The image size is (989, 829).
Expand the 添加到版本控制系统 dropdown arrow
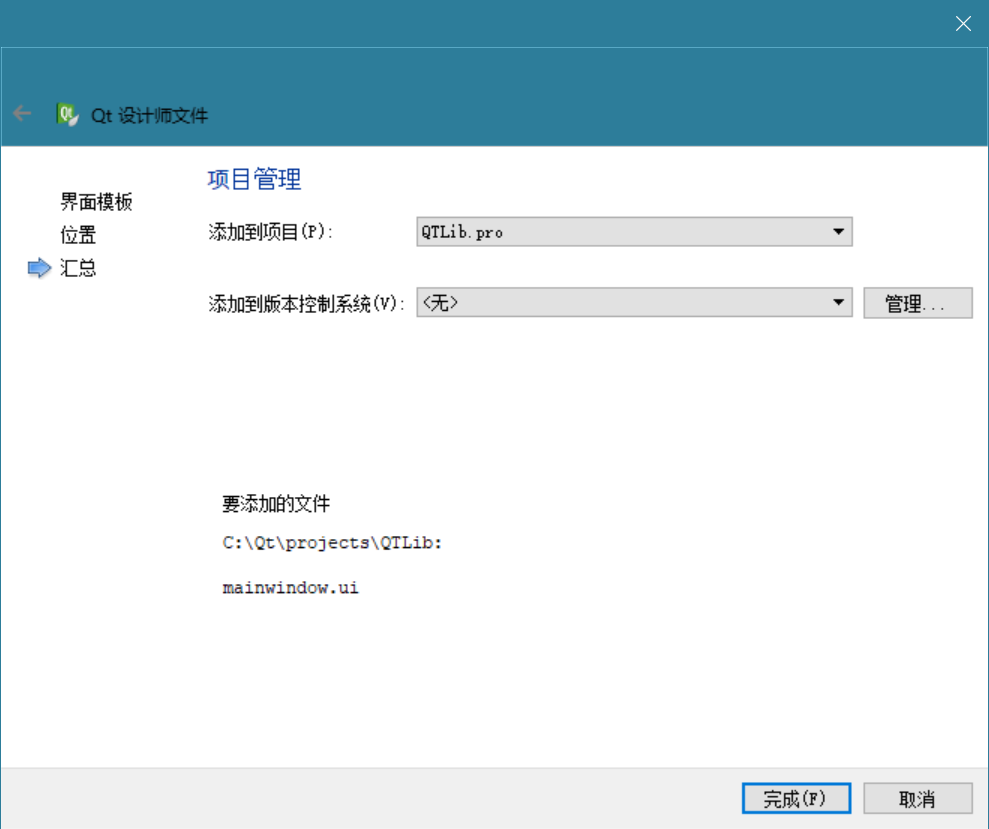click(x=838, y=303)
